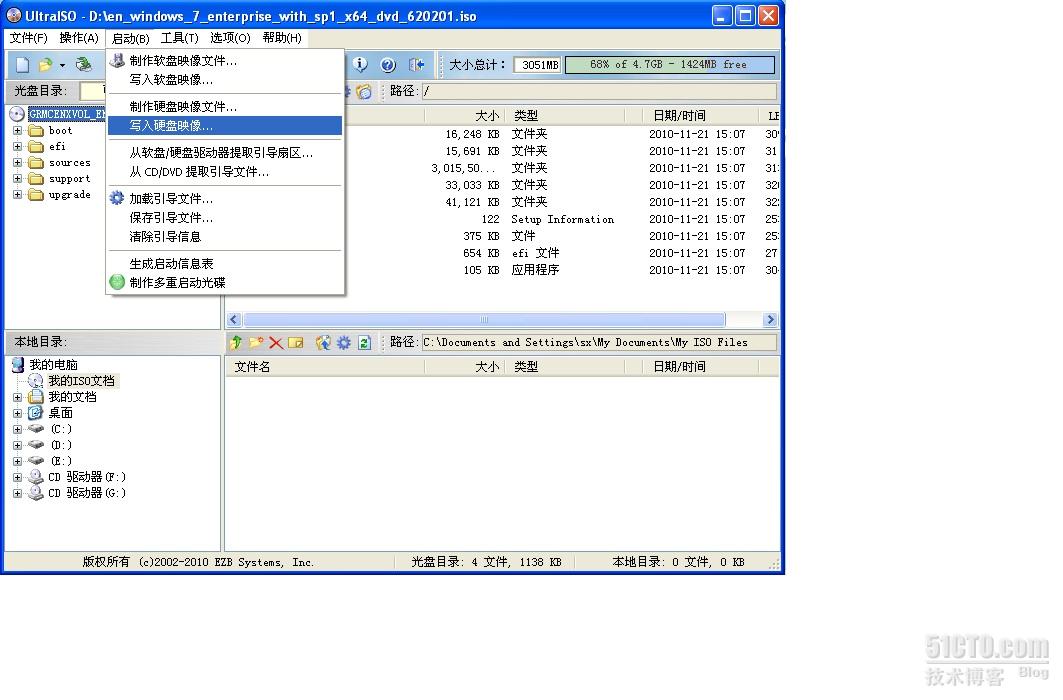Choose 制作多重启动光碟 menu entry

(x=225, y=283)
